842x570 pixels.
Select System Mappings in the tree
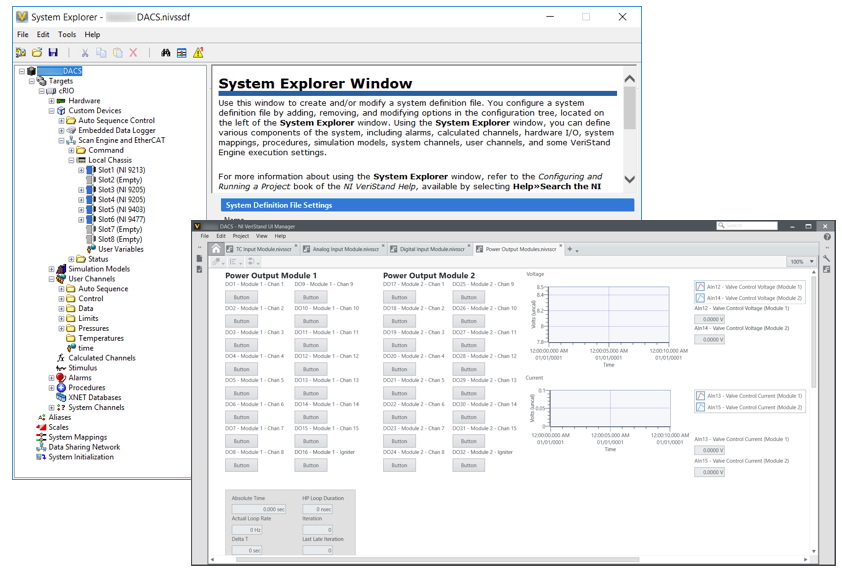tap(78, 437)
